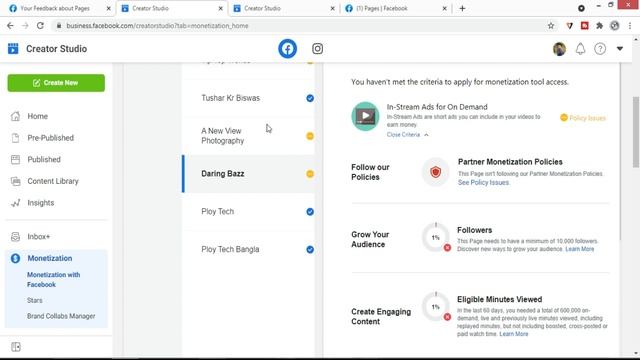Switch to Pages | Facebook browser tab
The image size is (640, 360).
pyautogui.click(x=396, y=8)
